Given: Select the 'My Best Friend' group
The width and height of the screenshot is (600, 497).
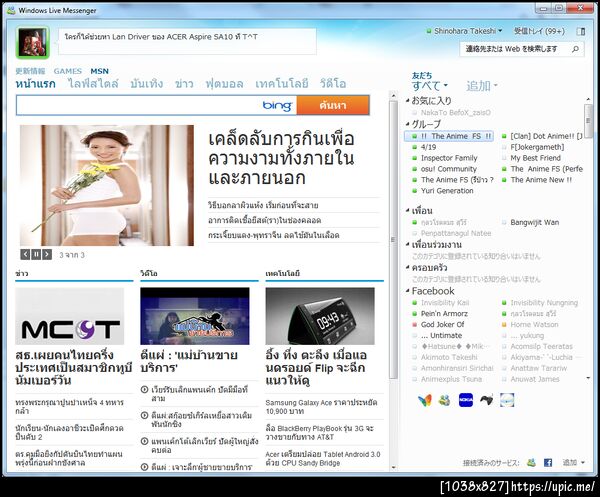Looking at the screenshot, I should pyautogui.click(x=535, y=158).
